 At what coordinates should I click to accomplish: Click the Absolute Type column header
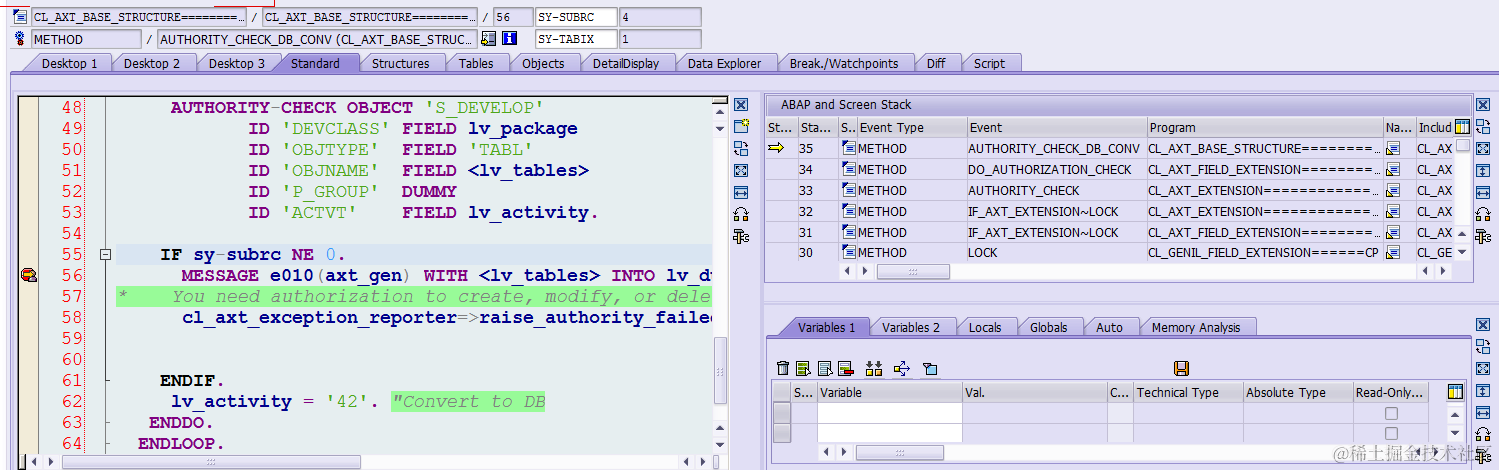1298,392
